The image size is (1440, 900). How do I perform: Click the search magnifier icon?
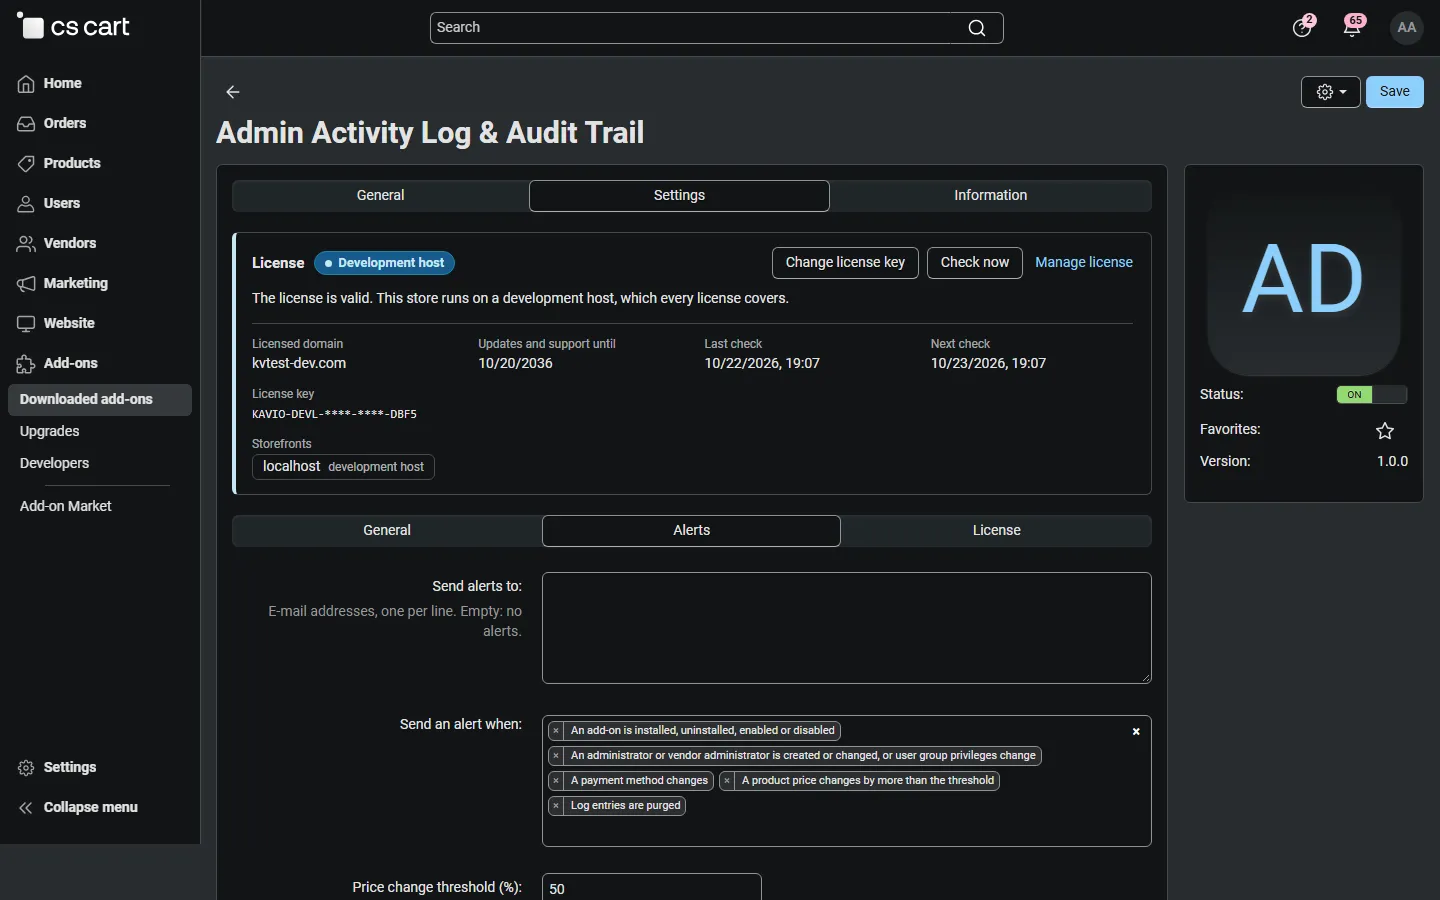977,28
